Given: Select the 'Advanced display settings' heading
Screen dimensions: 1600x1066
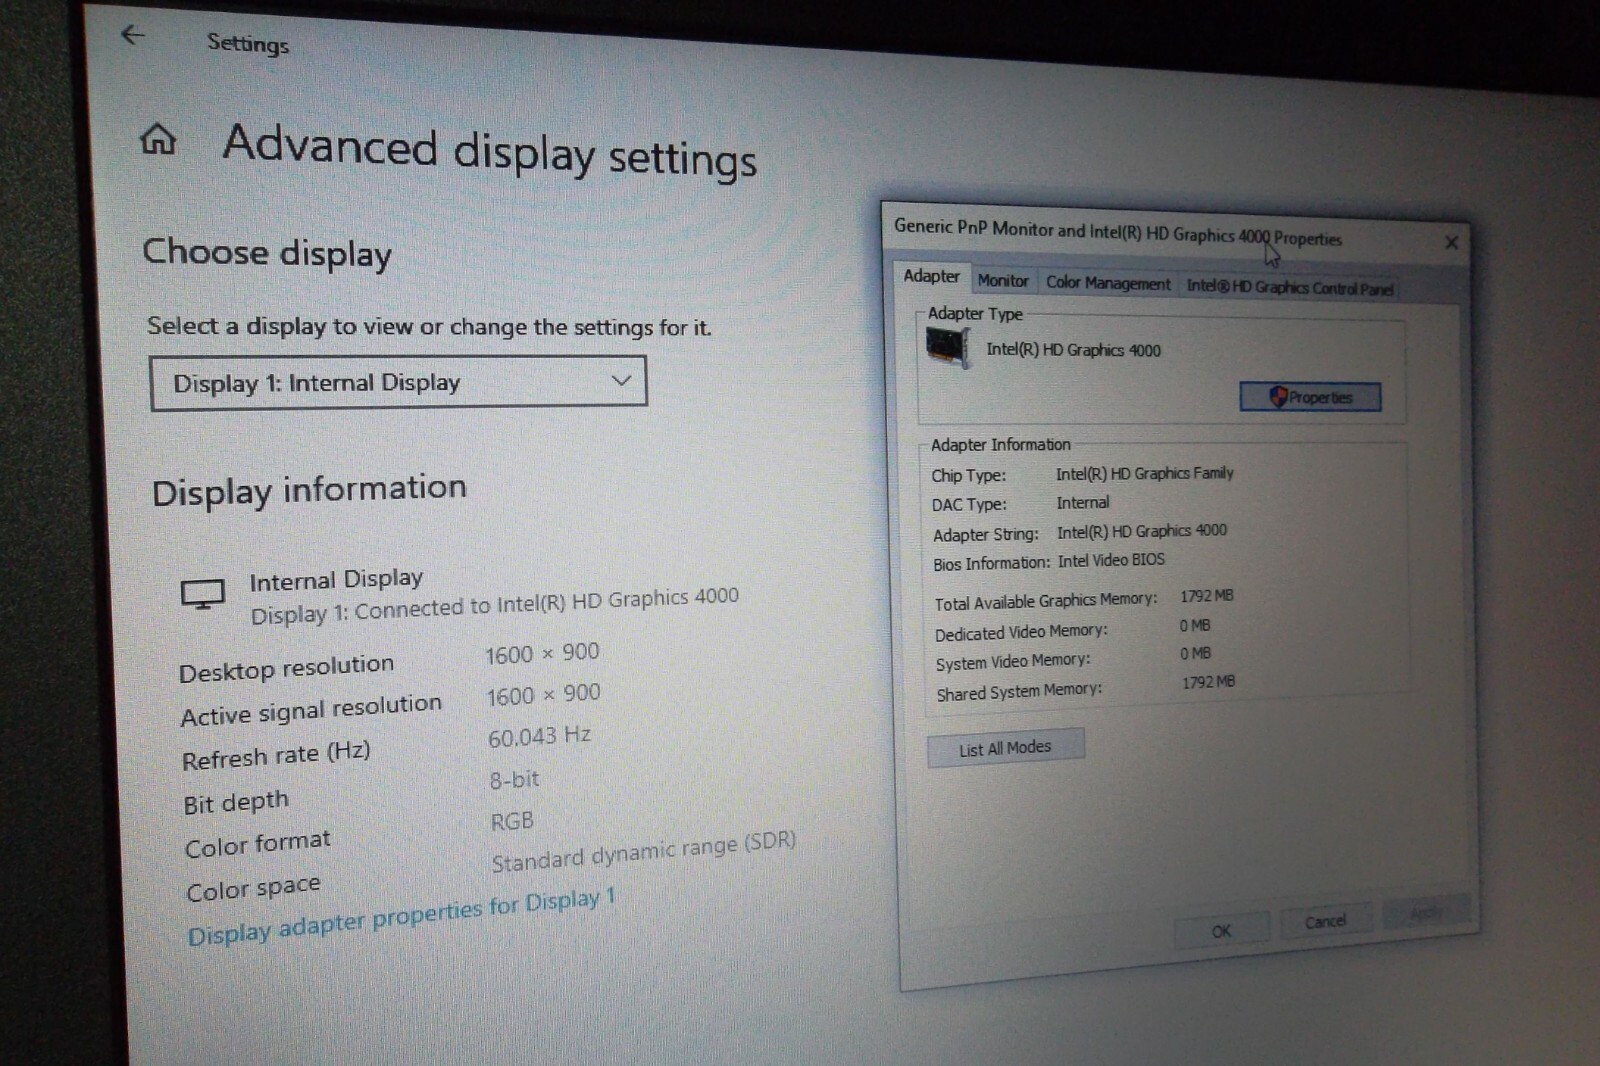Looking at the screenshot, I should (x=490, y=152).
